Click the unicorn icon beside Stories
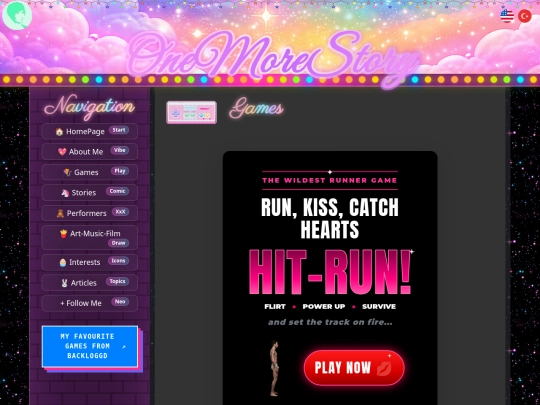Screen dimensions: 540x405 (x=65, y=193)
